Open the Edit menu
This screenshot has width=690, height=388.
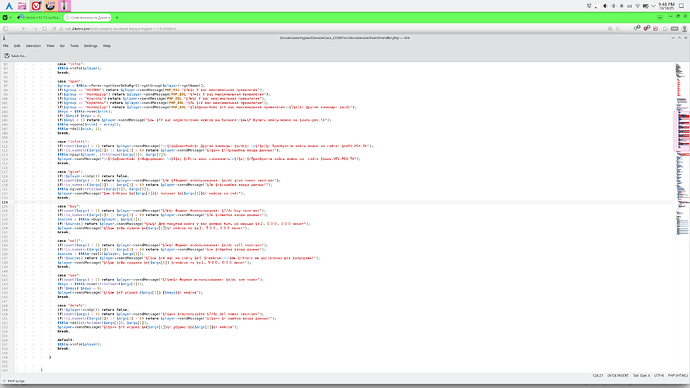(17, 46)
